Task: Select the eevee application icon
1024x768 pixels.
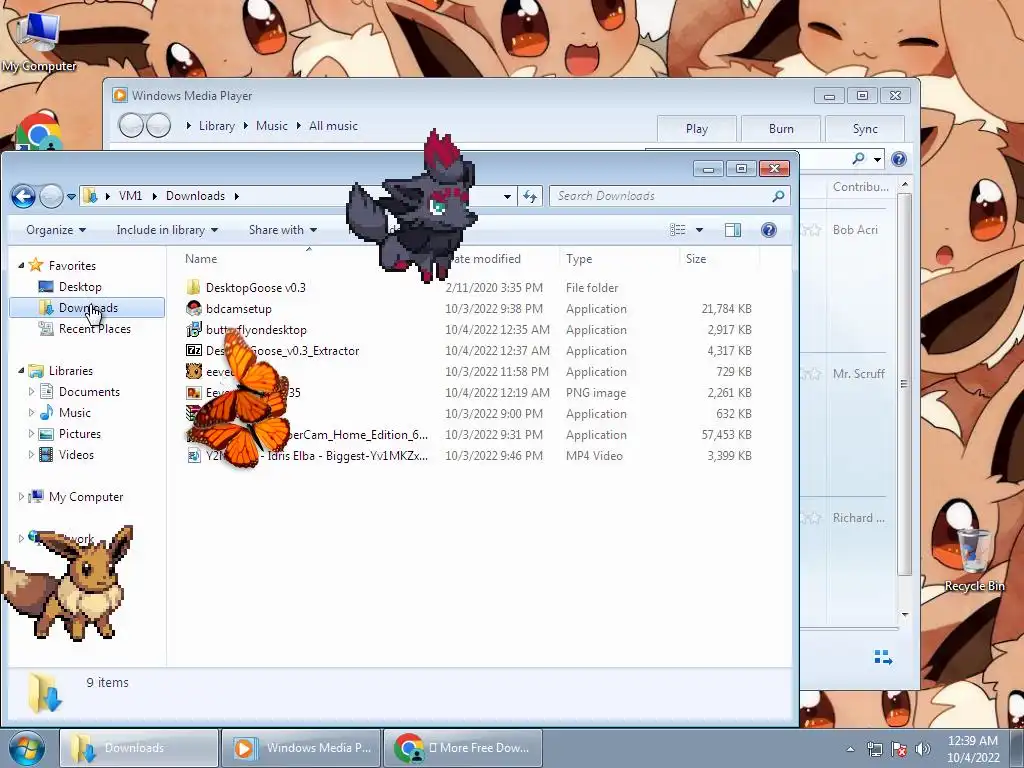Action: [x=193, y=372]
